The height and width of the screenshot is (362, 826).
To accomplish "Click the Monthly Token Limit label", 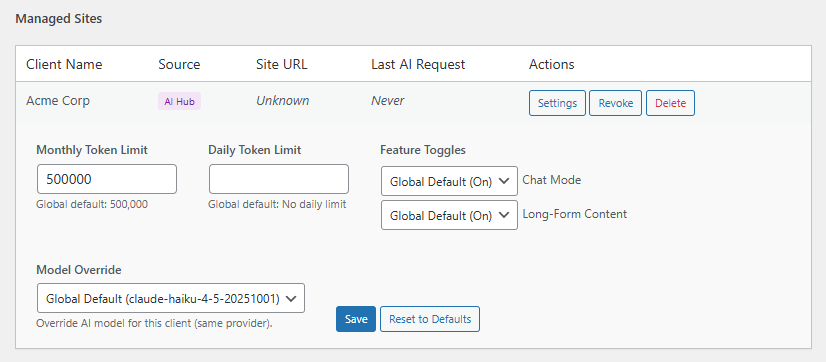I will click(x=92, y=150).
